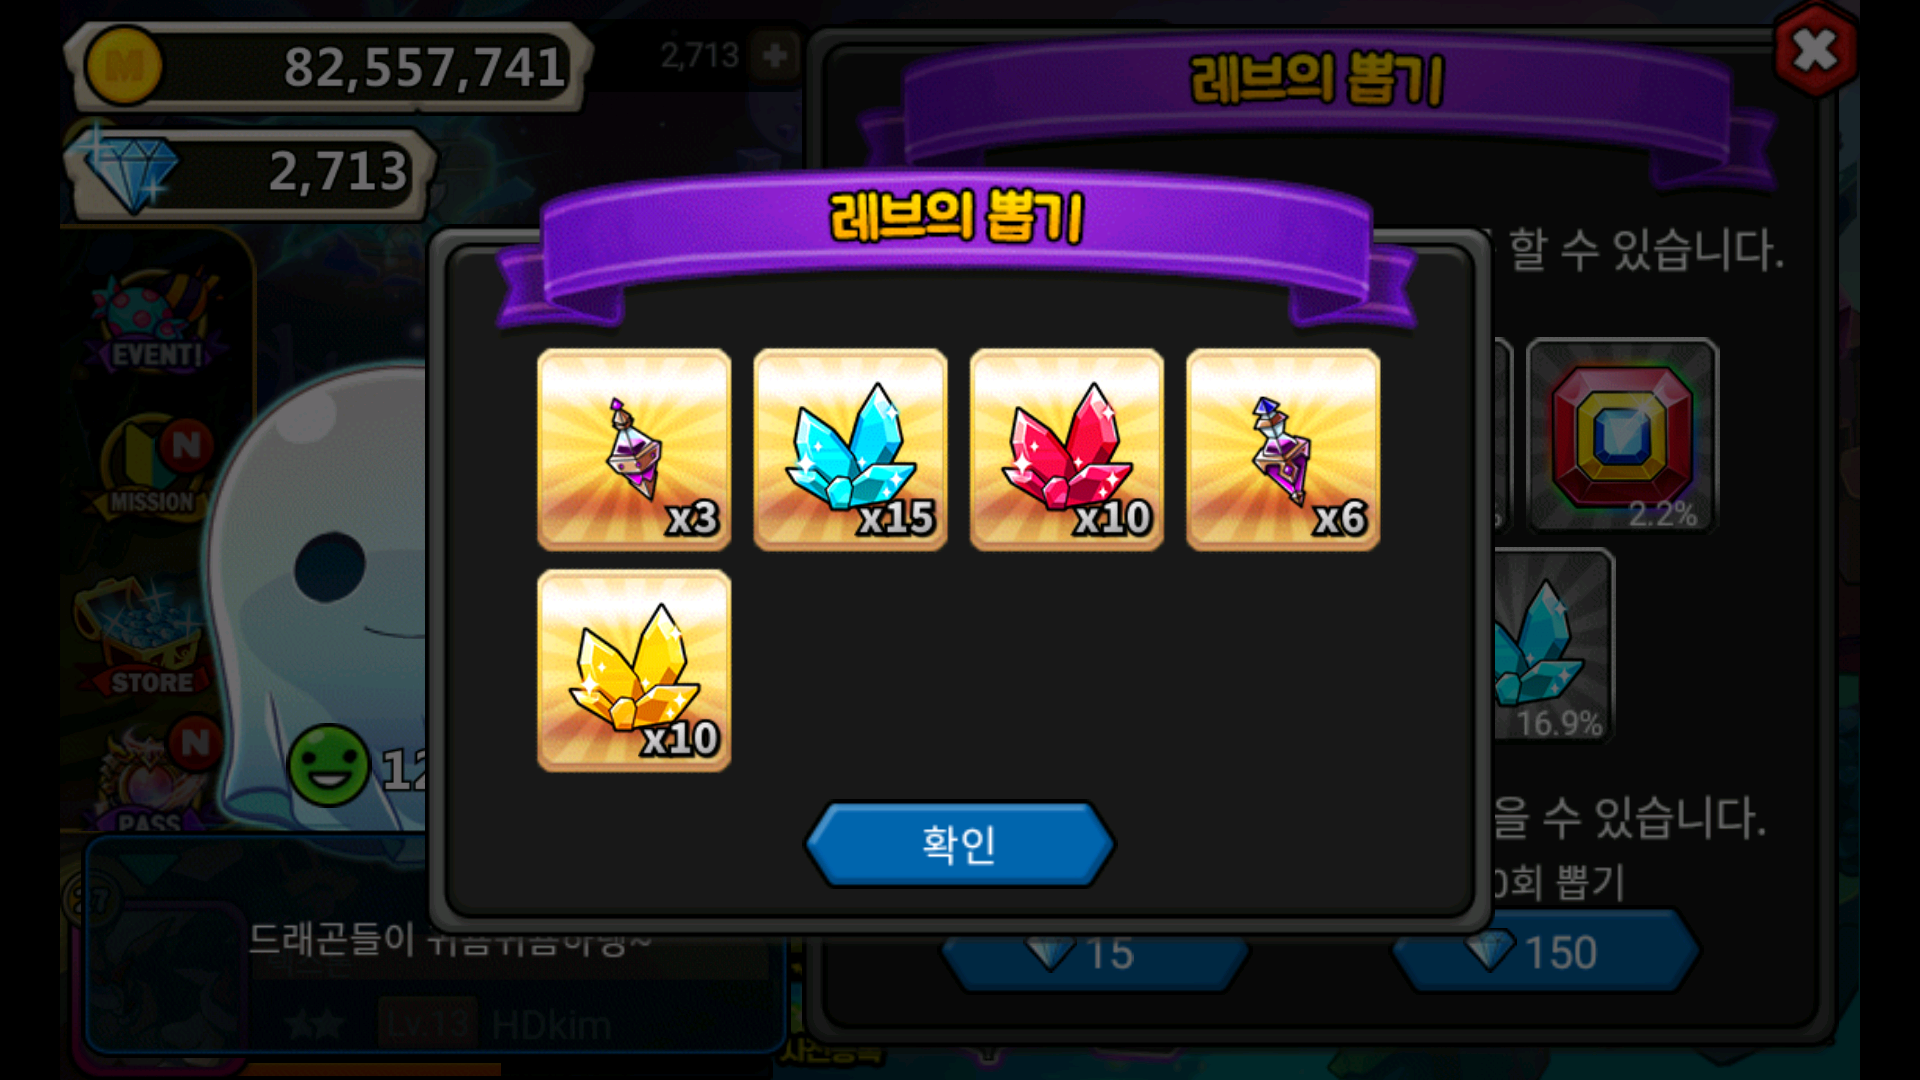Screen dimensions: 1920x1080
Task: View the rainbow gem 2.2% reward
Action: 1622,435
